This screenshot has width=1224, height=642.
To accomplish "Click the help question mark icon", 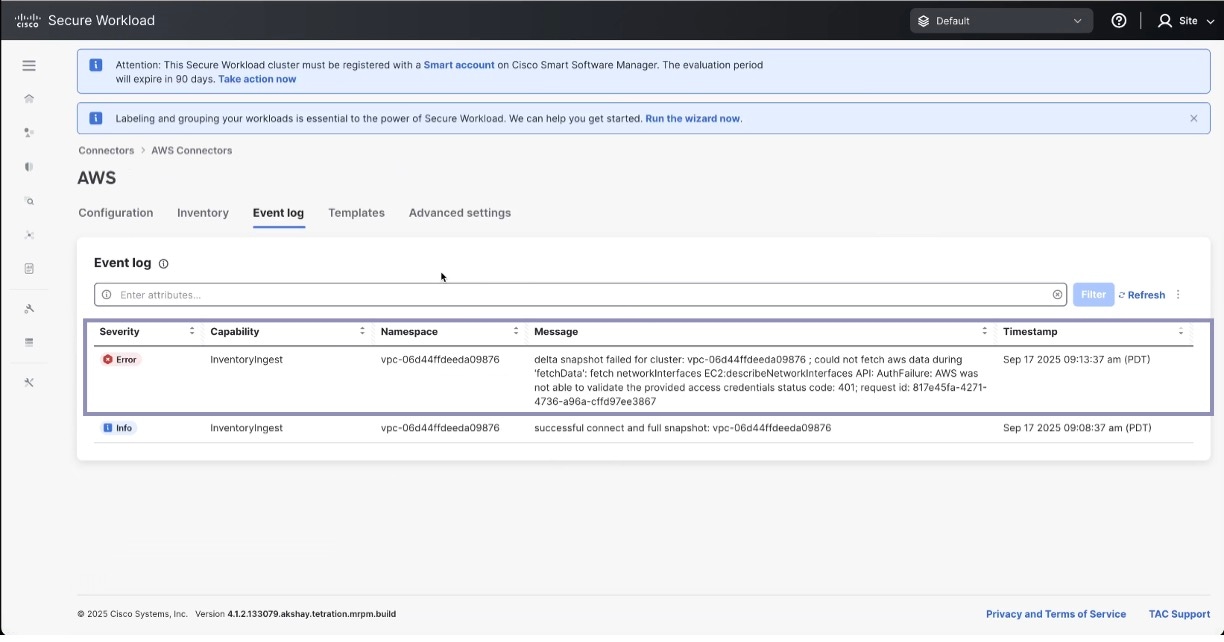I will coord(1119,21).
